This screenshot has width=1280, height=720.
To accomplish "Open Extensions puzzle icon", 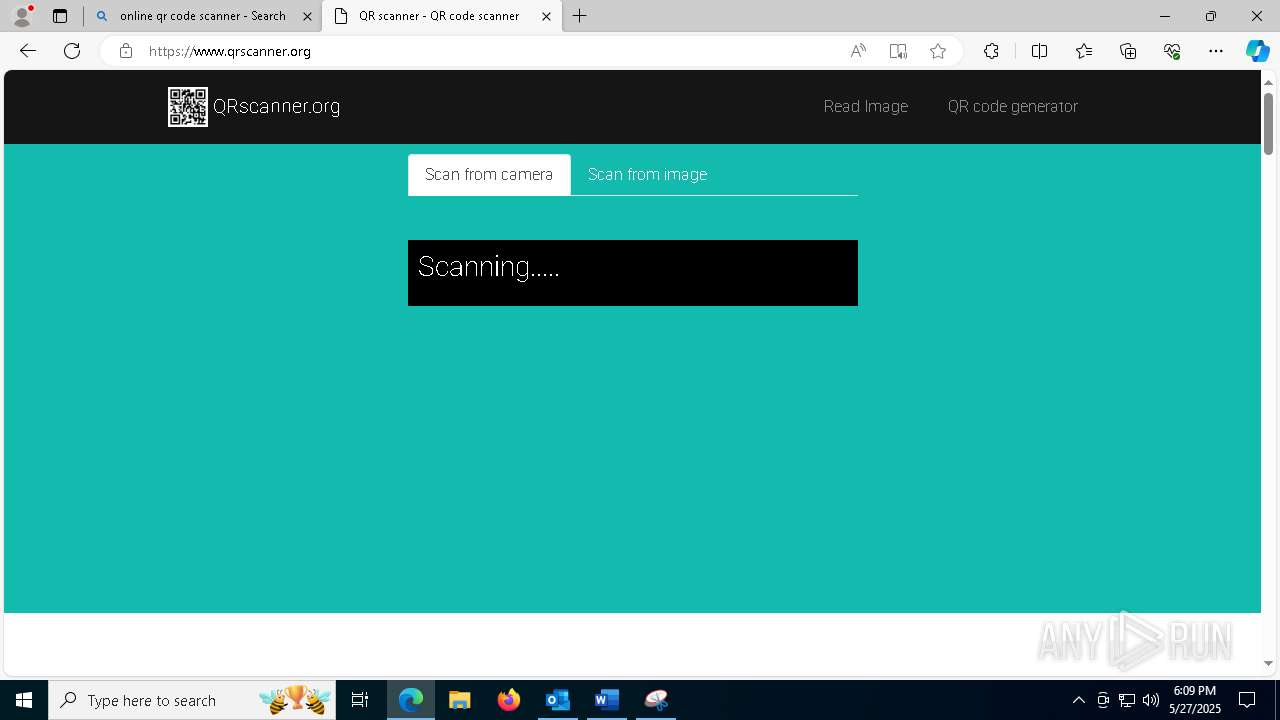I will (x=991, y=51).
